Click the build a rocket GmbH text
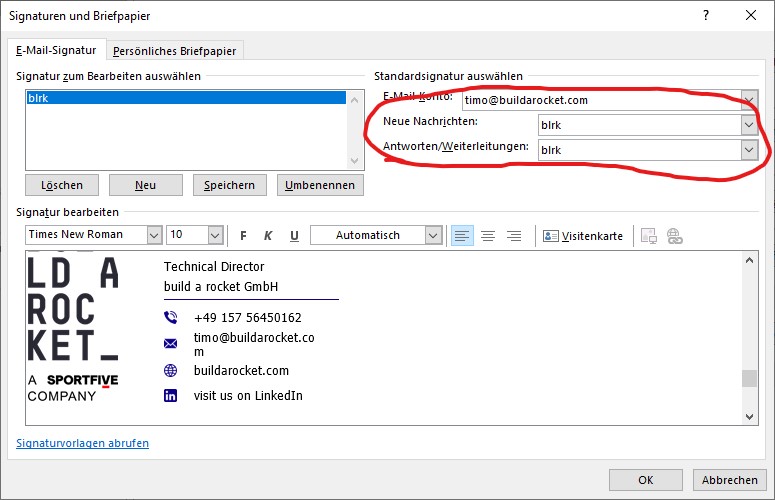 221,287
